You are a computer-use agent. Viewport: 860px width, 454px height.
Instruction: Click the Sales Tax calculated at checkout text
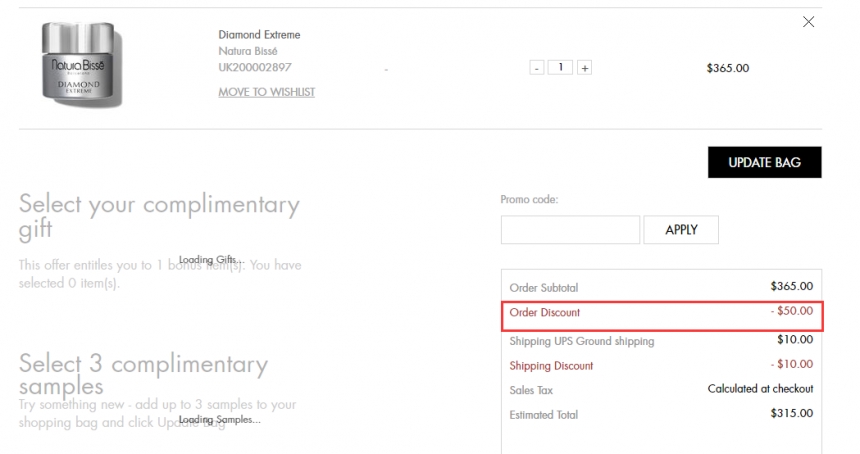(x=760, y=389)
